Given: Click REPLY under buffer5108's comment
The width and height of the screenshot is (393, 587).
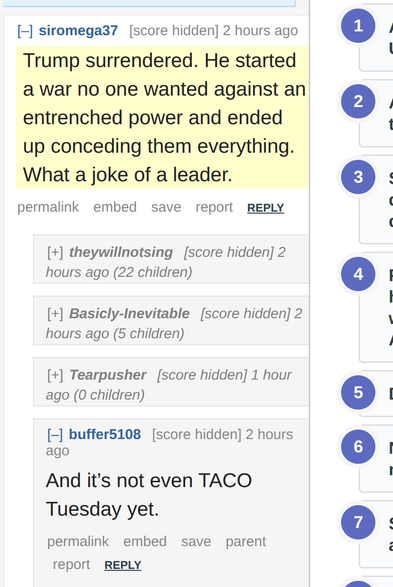Looking at the screenshot, I should tap(123, 565).
